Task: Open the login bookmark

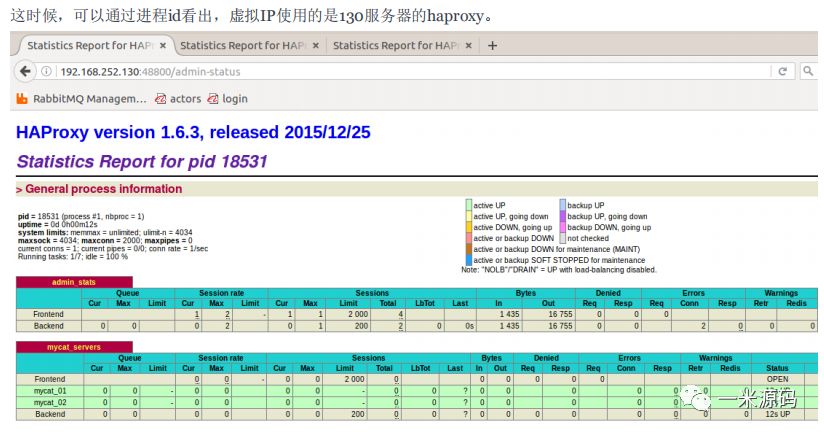Action: tap(228, 99)
